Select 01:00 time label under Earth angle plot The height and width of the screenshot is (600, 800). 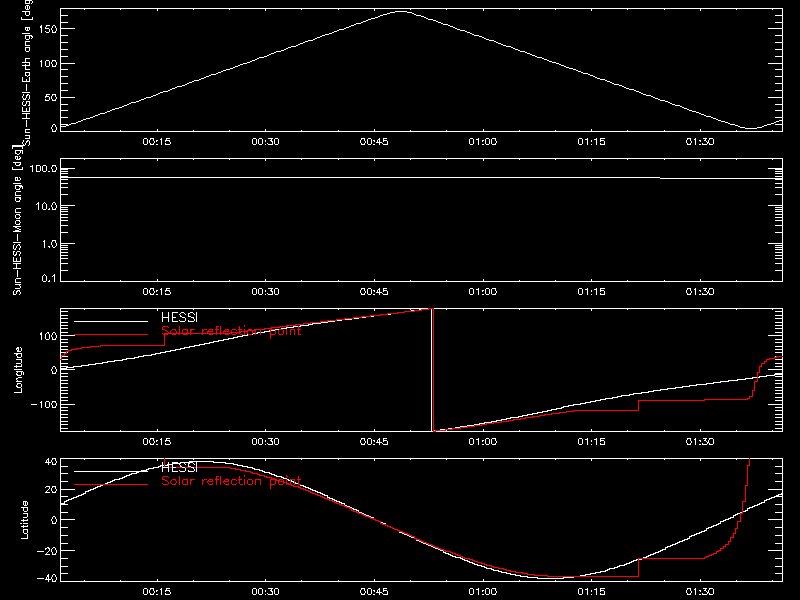click(x=483, y=142)
